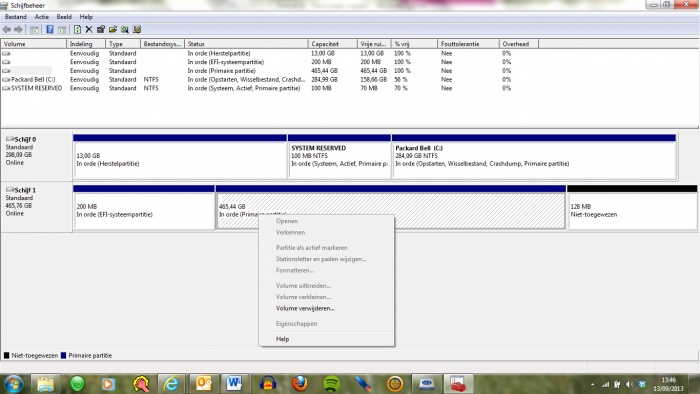This screenshot has height=394, width=700.
Task: Open the Help menu in the menu bar
Action: [86, 17]
